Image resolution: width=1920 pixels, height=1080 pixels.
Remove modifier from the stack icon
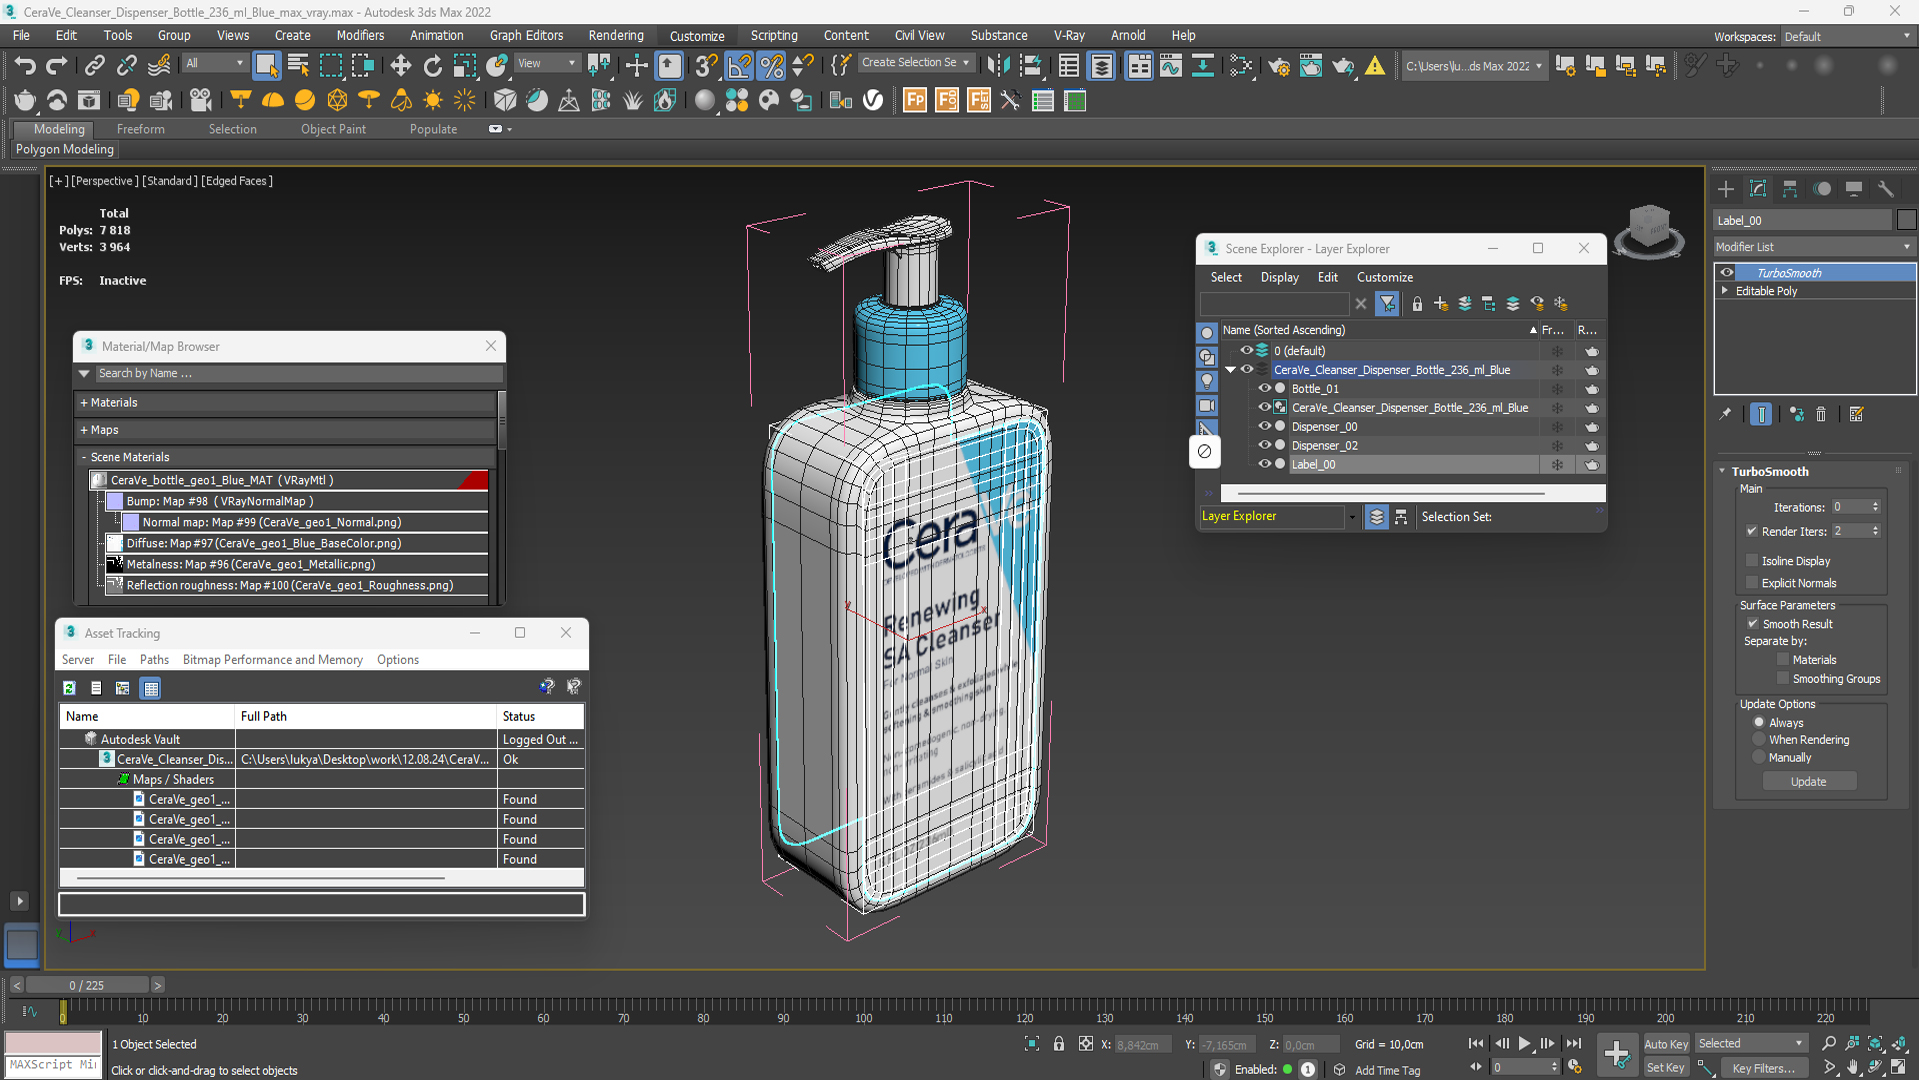(x=1821, y=414)
